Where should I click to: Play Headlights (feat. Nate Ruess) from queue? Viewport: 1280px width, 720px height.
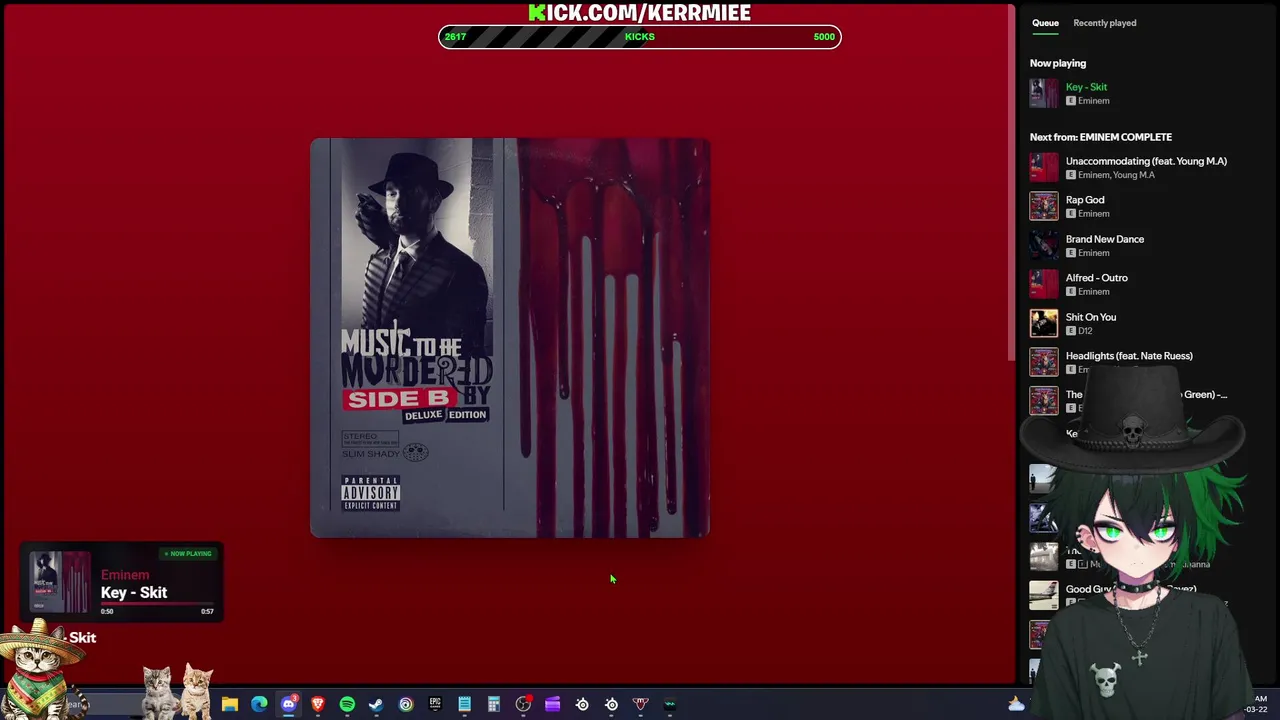tap(1129, 356)
